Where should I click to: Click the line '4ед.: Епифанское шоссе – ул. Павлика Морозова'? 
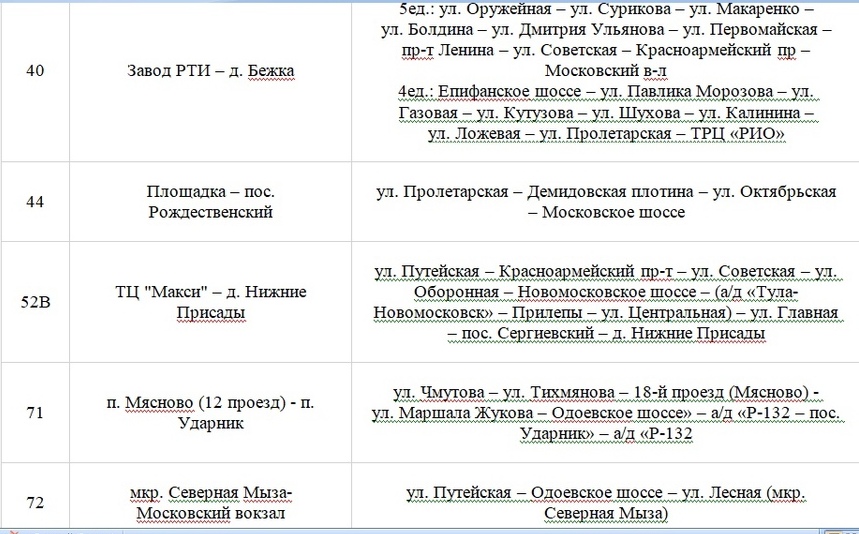(606, 91)
